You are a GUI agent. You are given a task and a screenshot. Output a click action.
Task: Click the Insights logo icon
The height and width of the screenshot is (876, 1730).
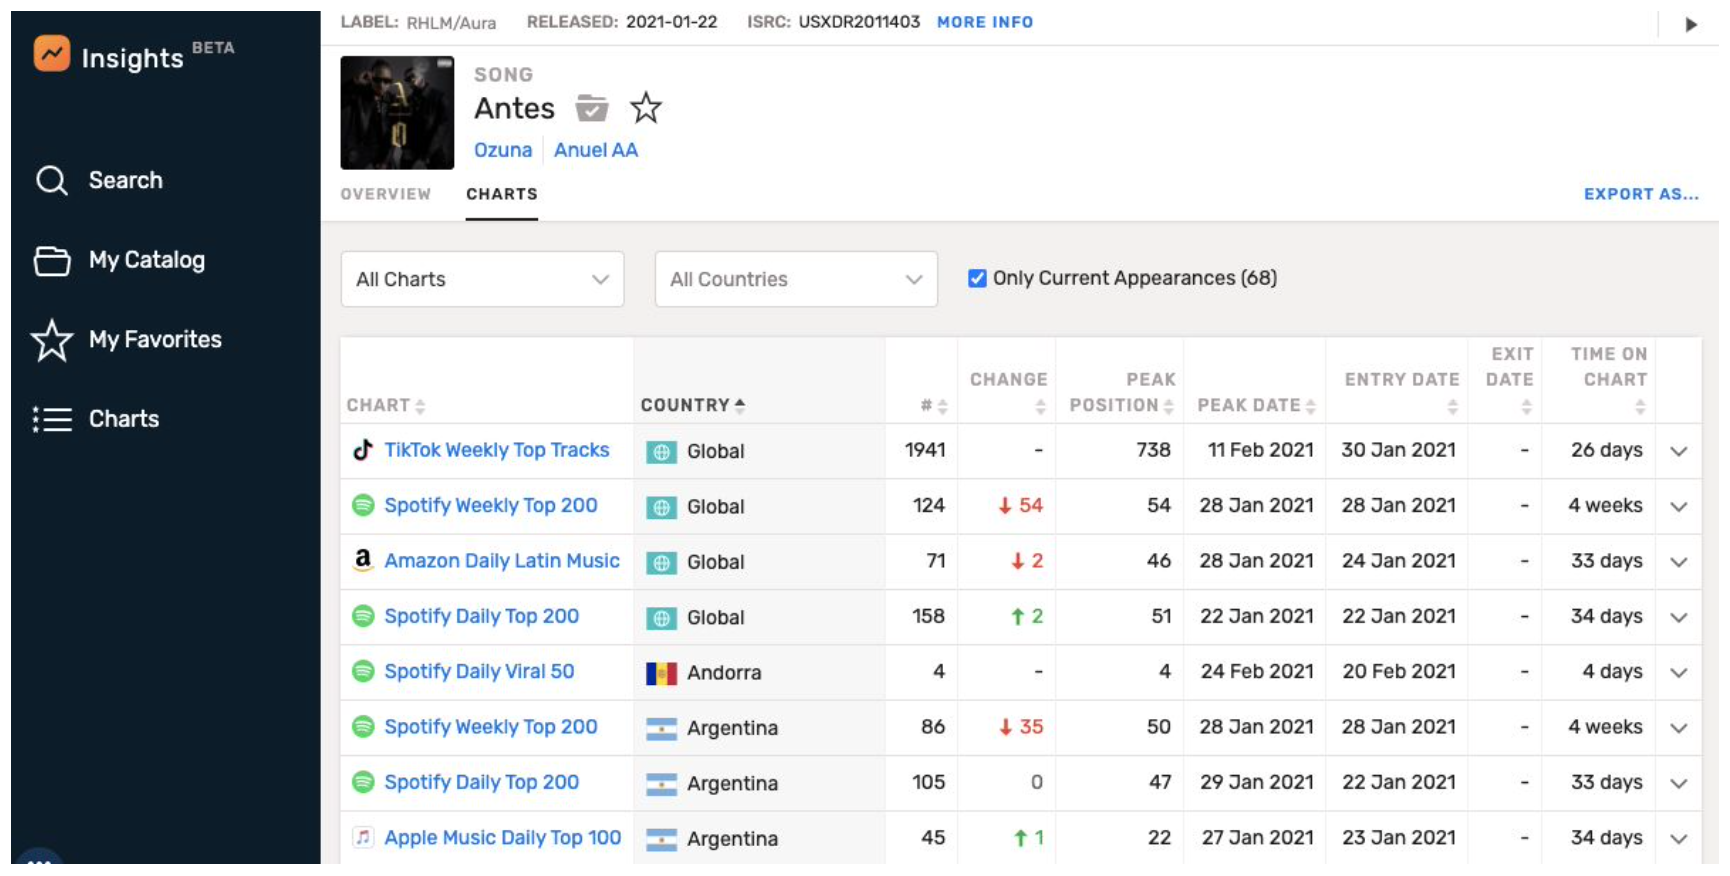point(52,54)
